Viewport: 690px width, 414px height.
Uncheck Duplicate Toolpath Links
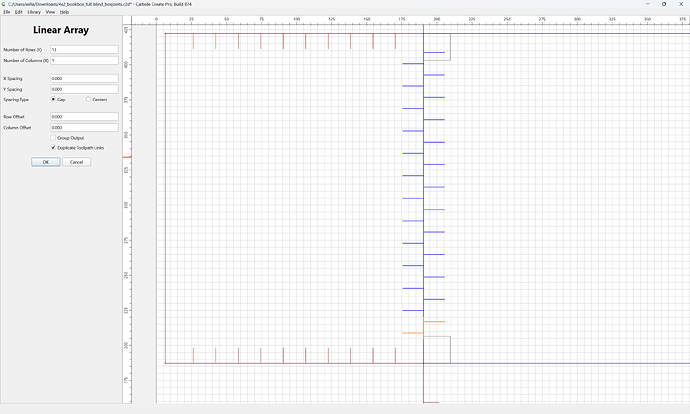(x=53, y=148)
